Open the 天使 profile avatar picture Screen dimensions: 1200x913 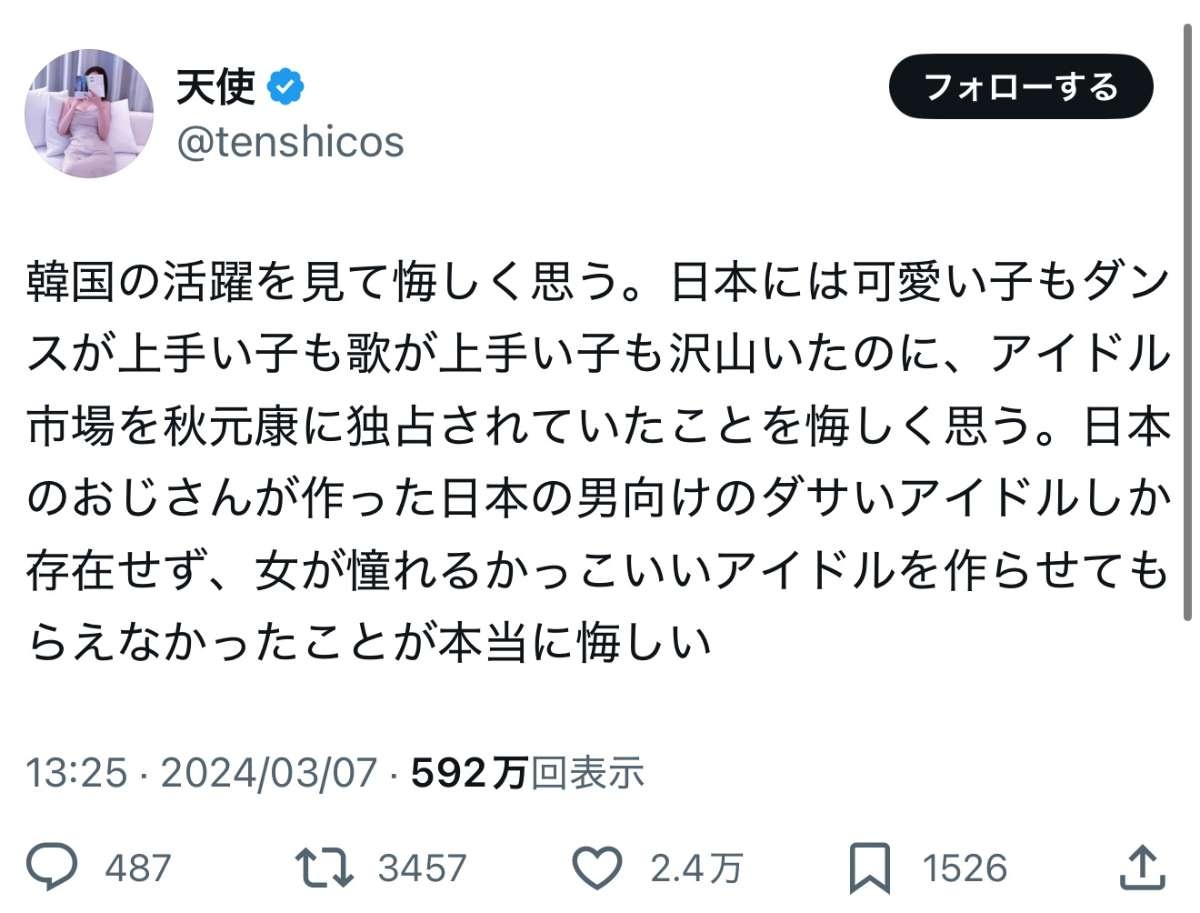[89, 112]
